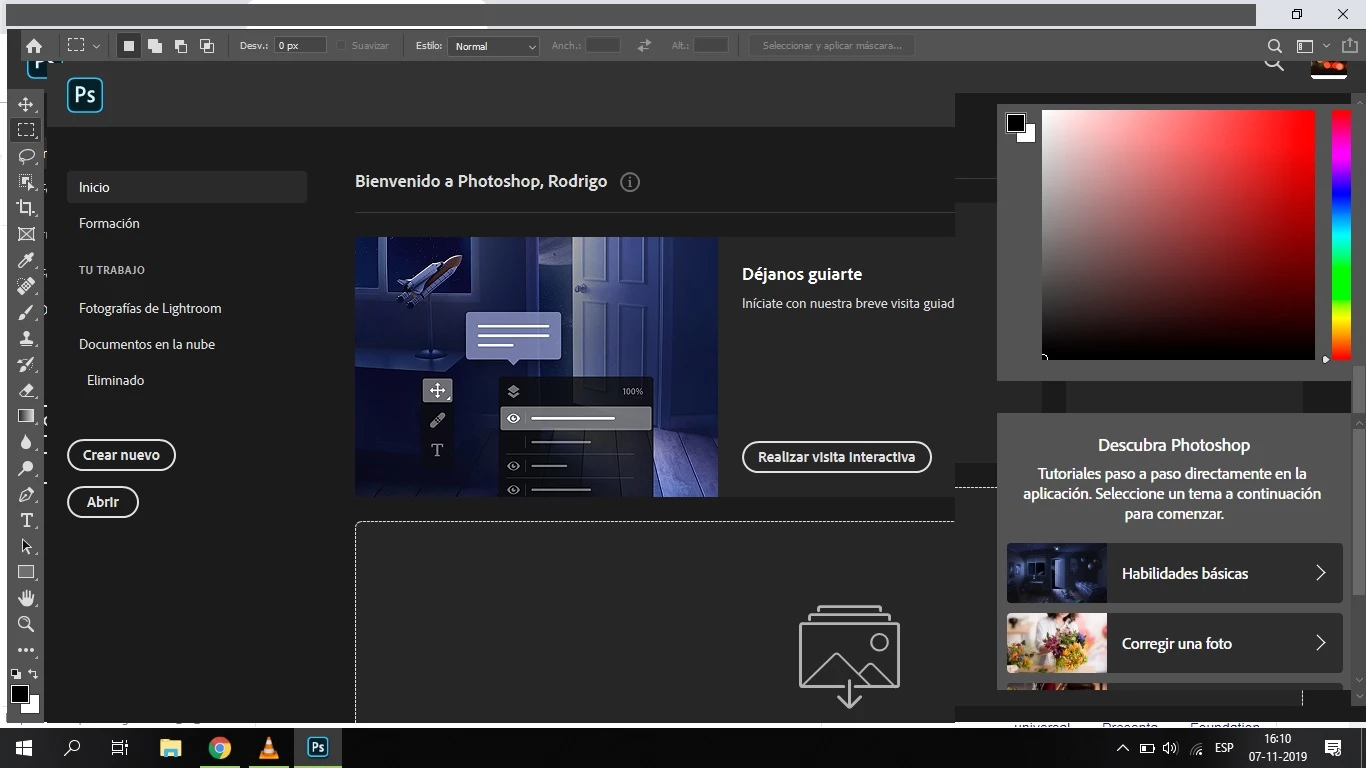The height and width of the screenshot is (768, 1366).
Task: Open VLC from the taskbar
Action: click(268, 748)
